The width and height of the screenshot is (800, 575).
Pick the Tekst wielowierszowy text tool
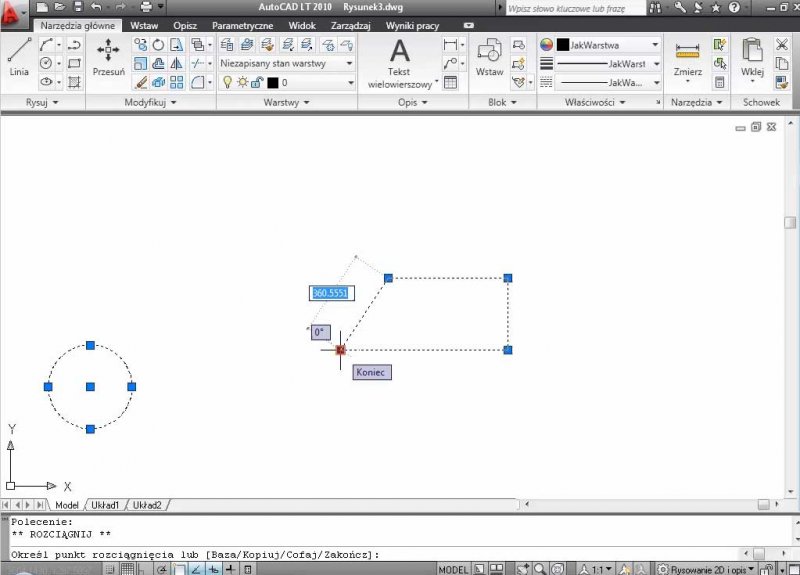click(399, 60)
